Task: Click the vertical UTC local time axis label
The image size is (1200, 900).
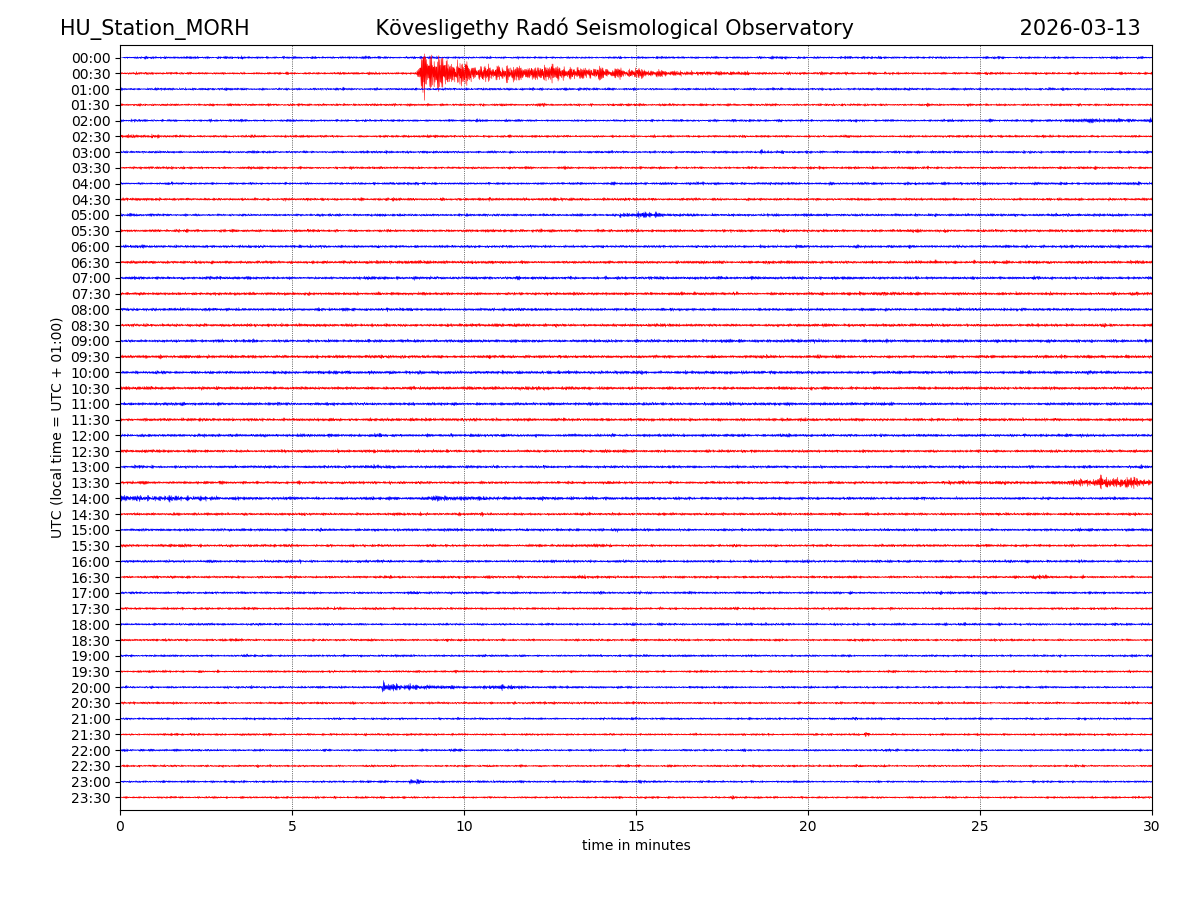Action: pyautogui.click(x=57, y=427)
